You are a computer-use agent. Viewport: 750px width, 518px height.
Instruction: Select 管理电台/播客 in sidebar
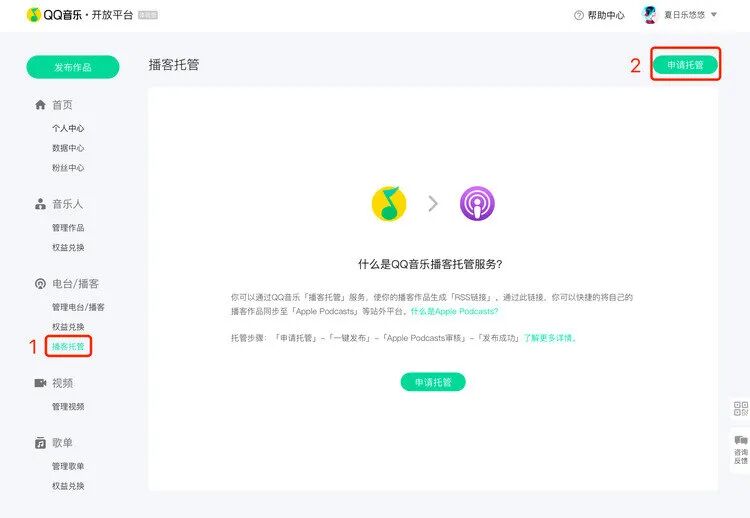point(78,307)
